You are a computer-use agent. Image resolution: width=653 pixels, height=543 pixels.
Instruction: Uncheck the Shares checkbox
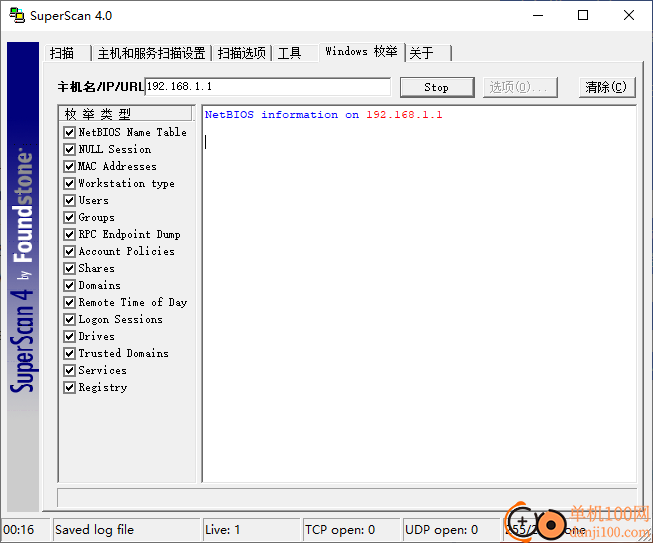coord(70,269)
